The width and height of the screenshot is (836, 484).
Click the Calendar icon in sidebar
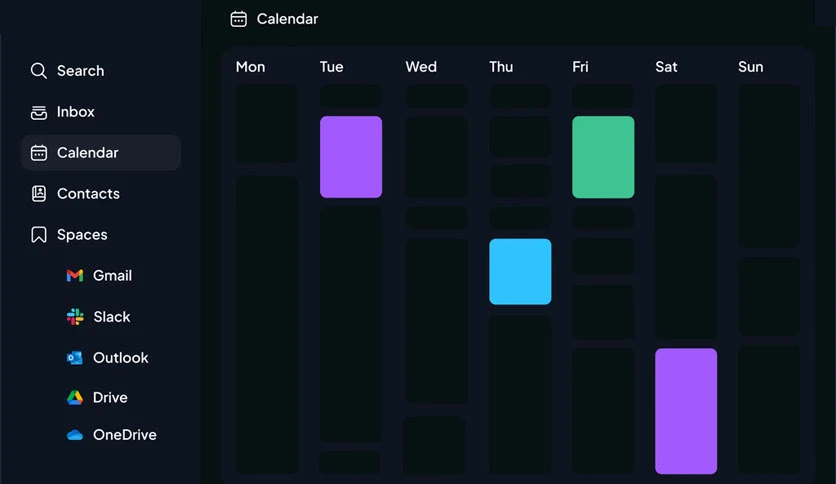[x=38, y=153]
